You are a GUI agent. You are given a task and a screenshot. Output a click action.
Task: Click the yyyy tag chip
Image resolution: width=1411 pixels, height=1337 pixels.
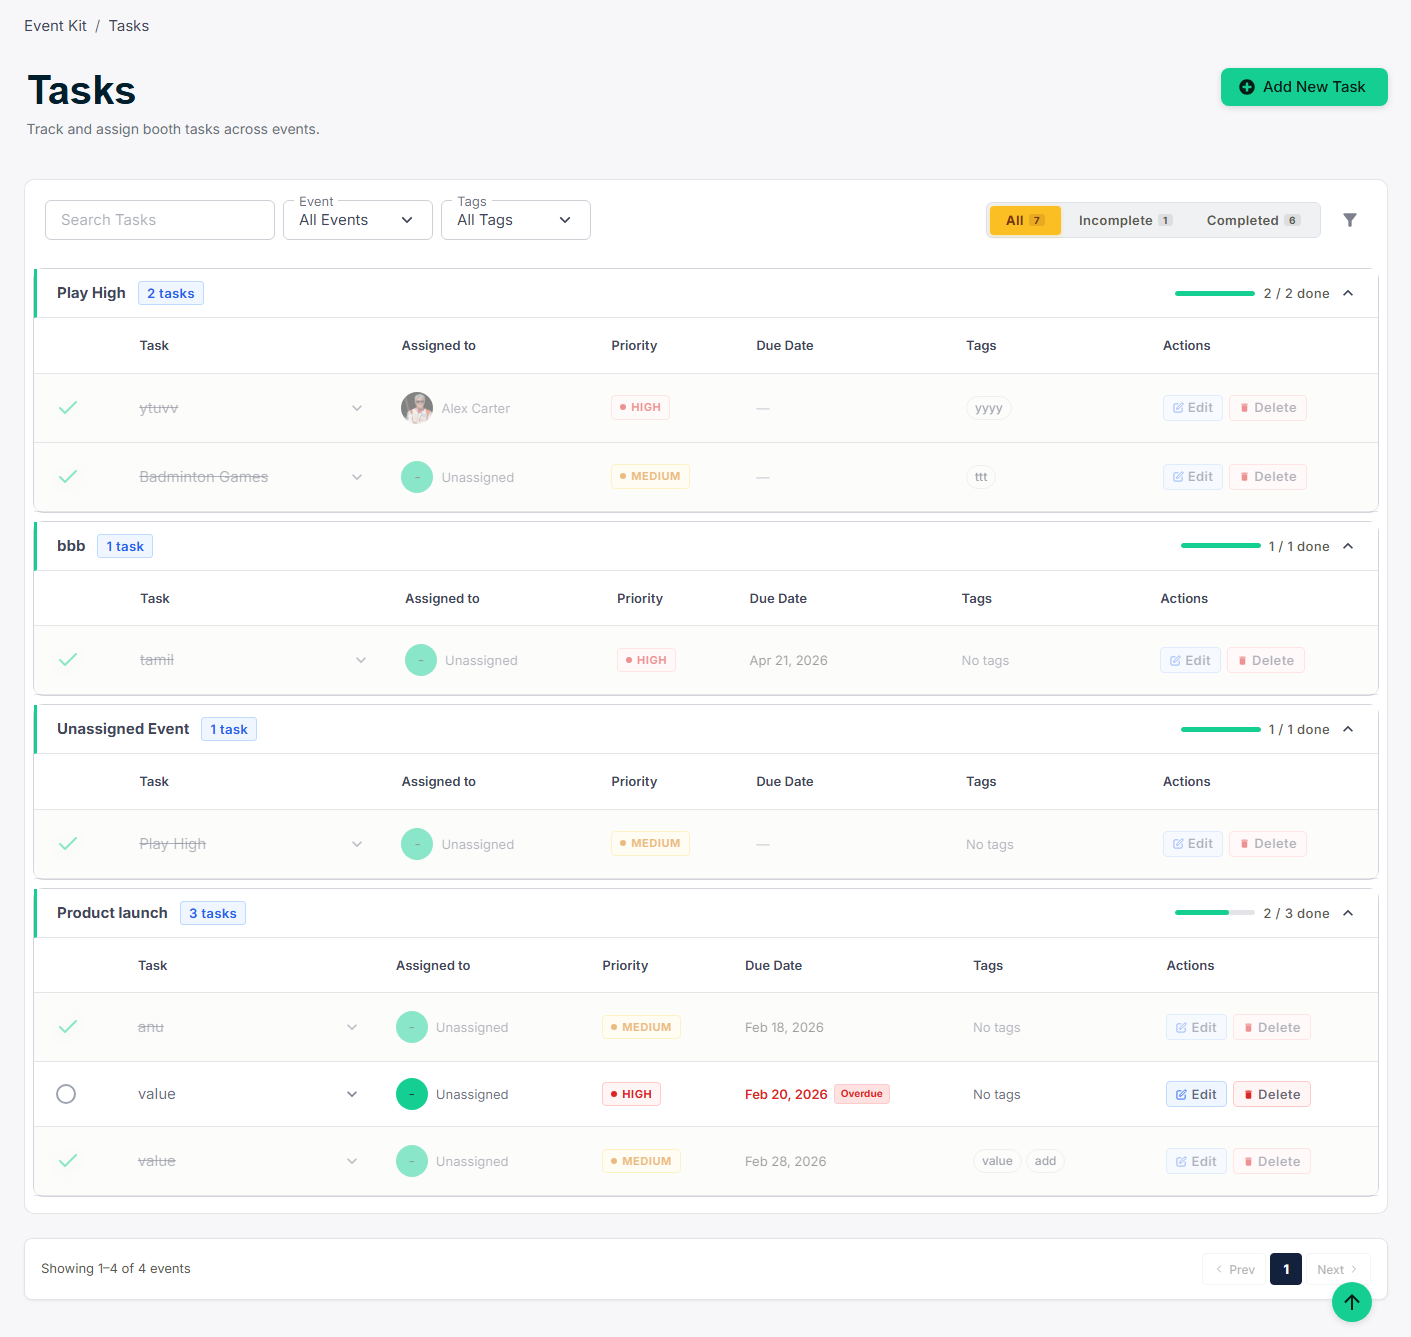tap(989, 408)
